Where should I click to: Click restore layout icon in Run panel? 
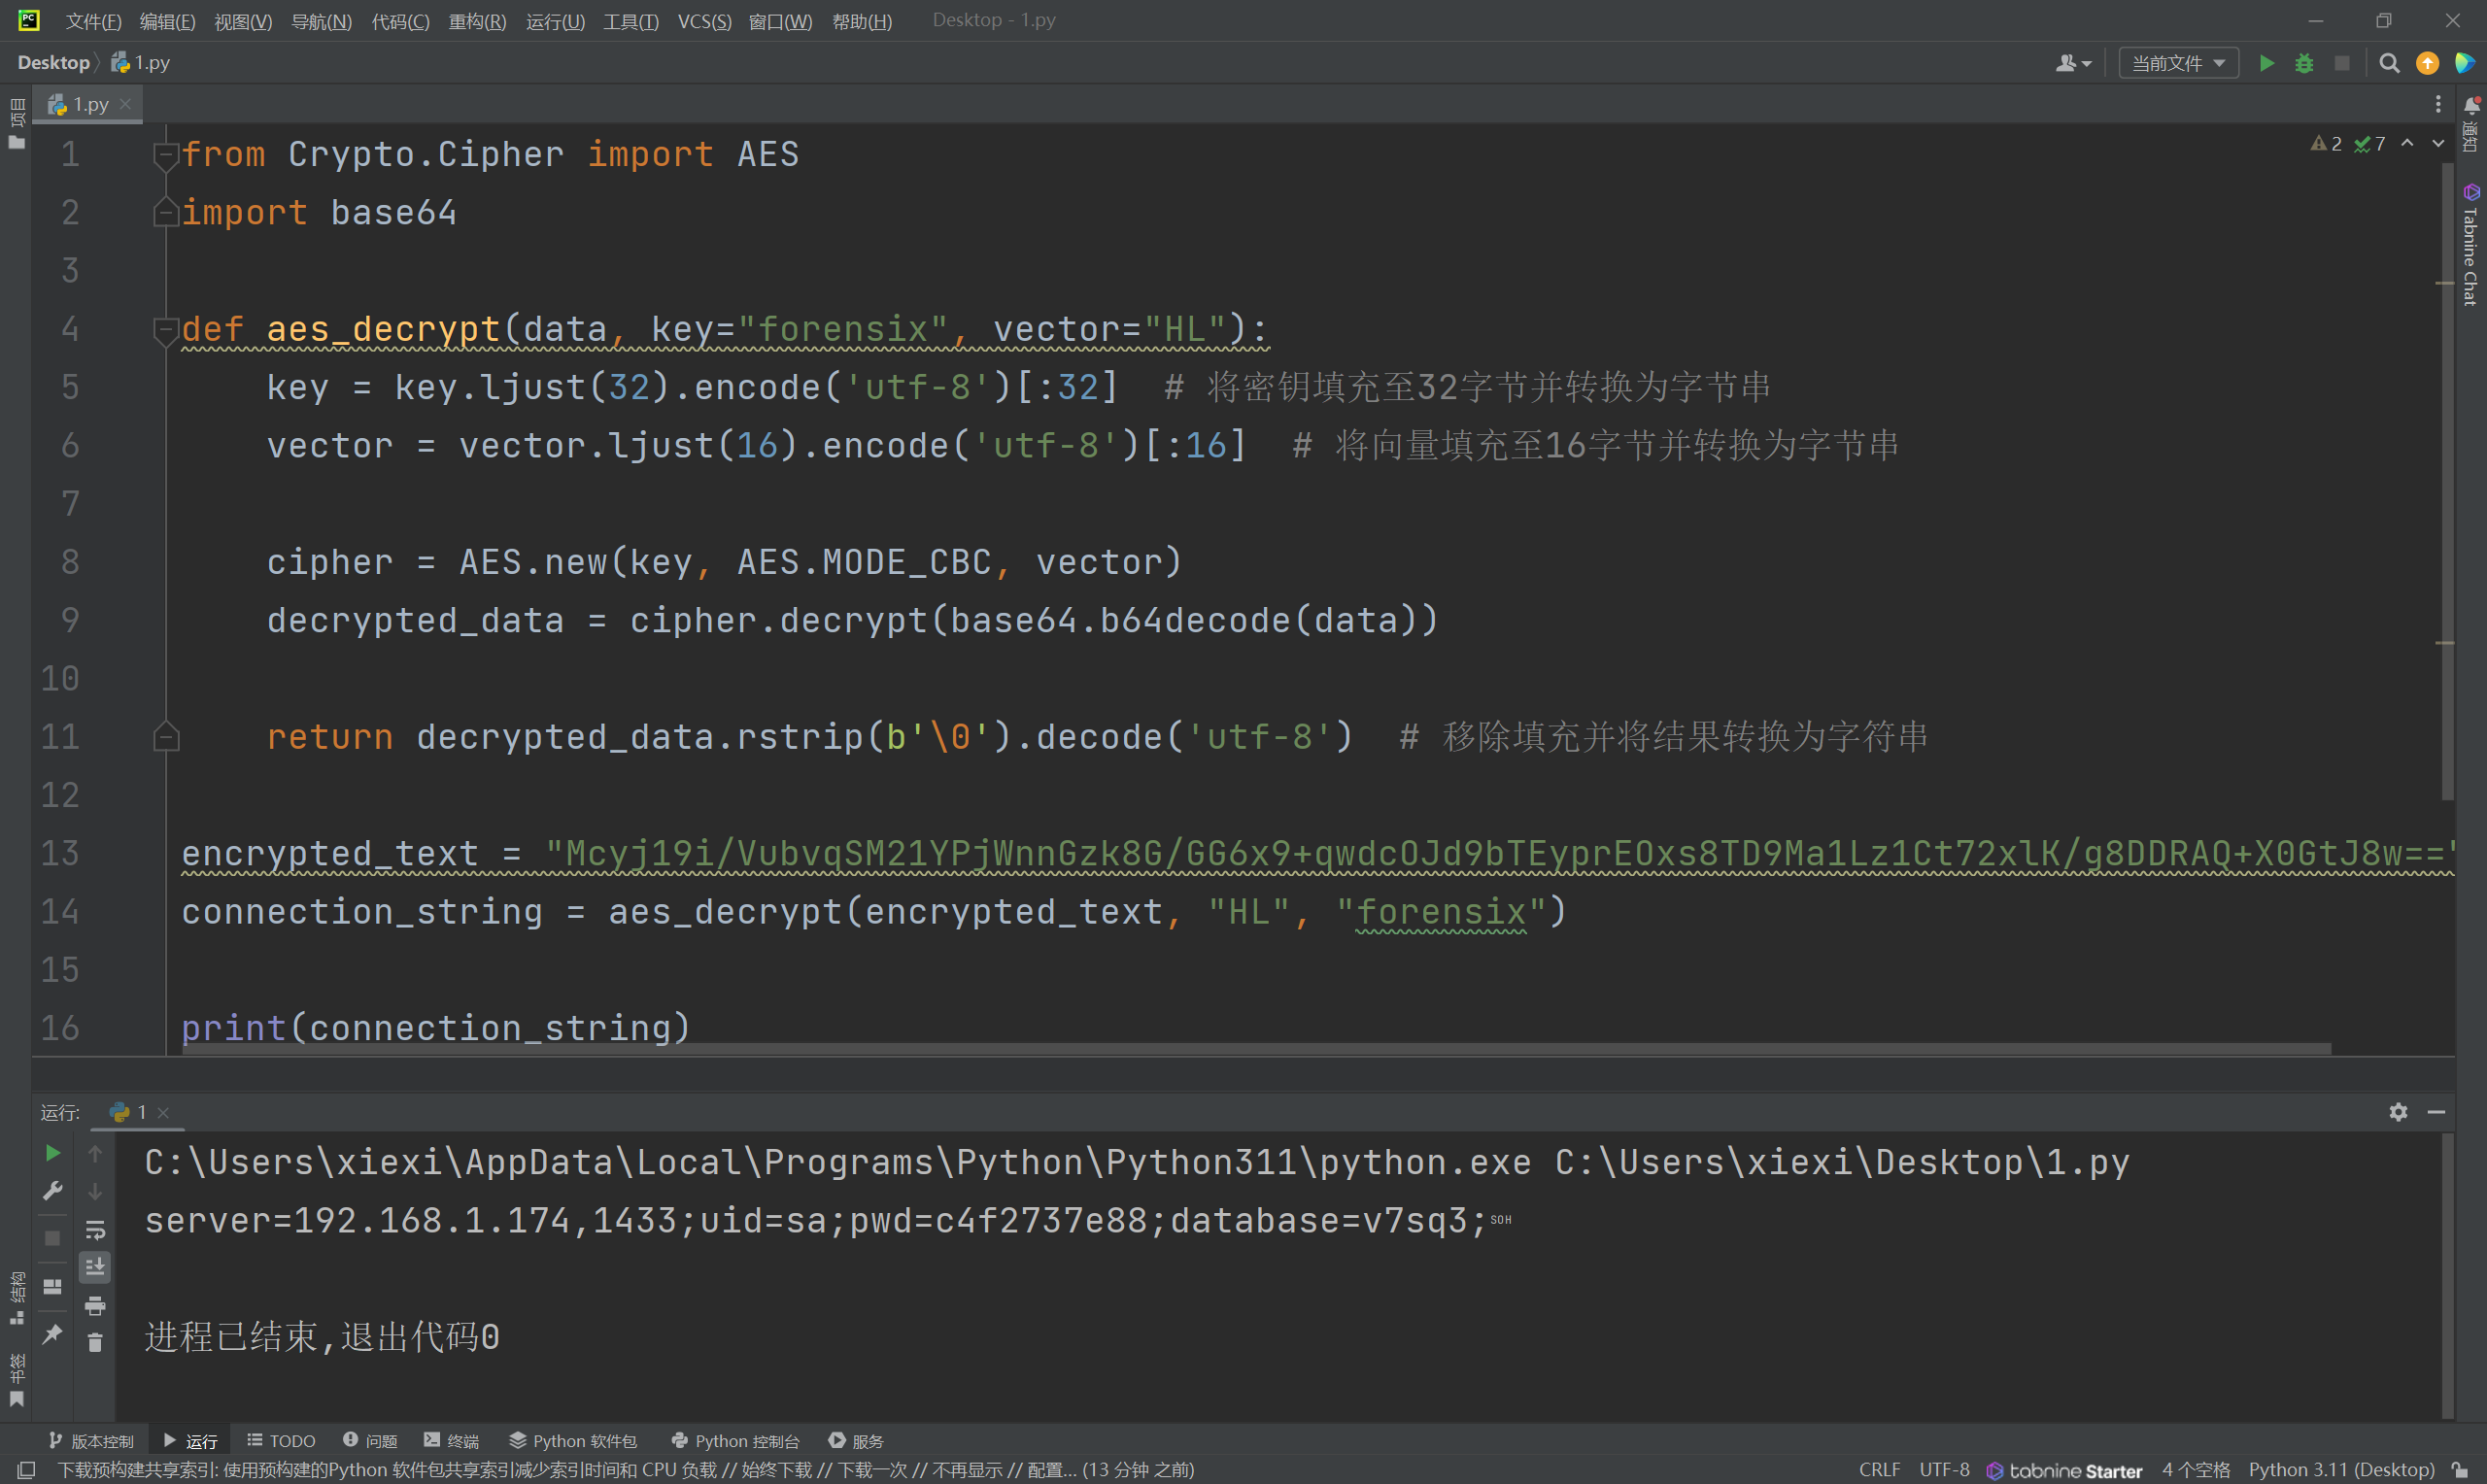point(53,1286)
